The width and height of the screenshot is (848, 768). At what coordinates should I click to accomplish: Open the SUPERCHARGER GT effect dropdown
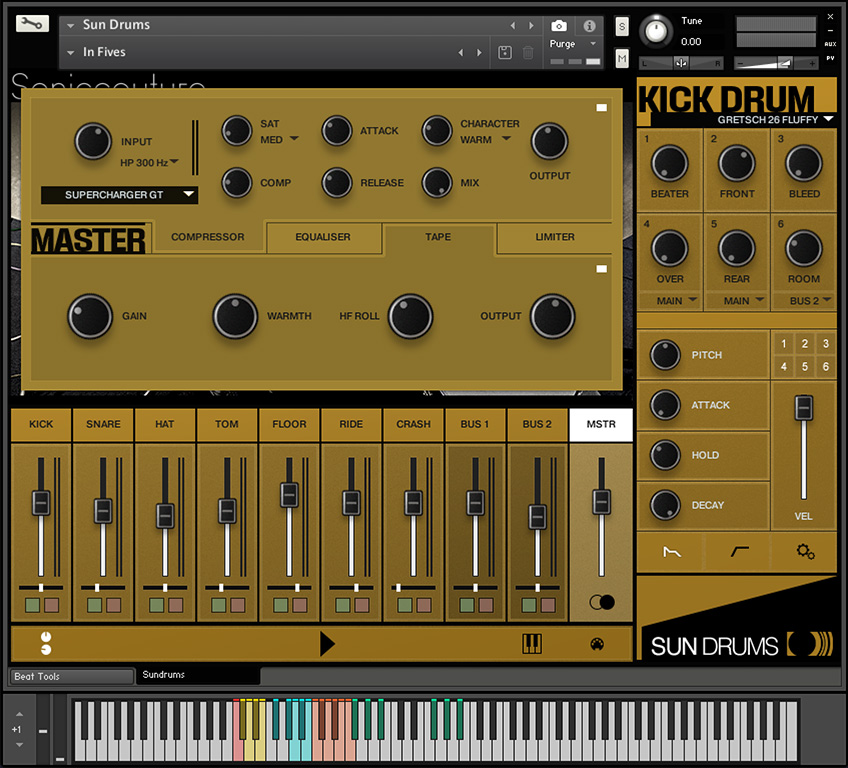(x=120, y=195)
